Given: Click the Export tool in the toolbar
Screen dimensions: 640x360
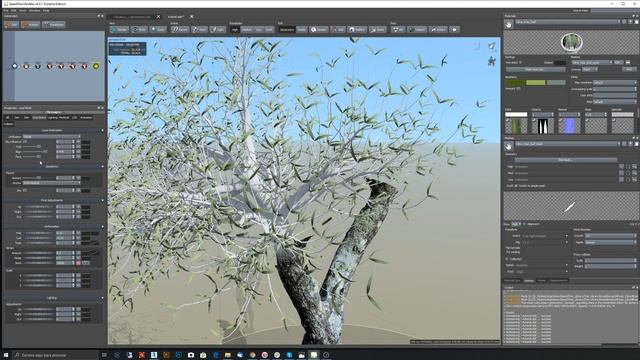Looking at the screenshot, I should (x=438, y=29).
